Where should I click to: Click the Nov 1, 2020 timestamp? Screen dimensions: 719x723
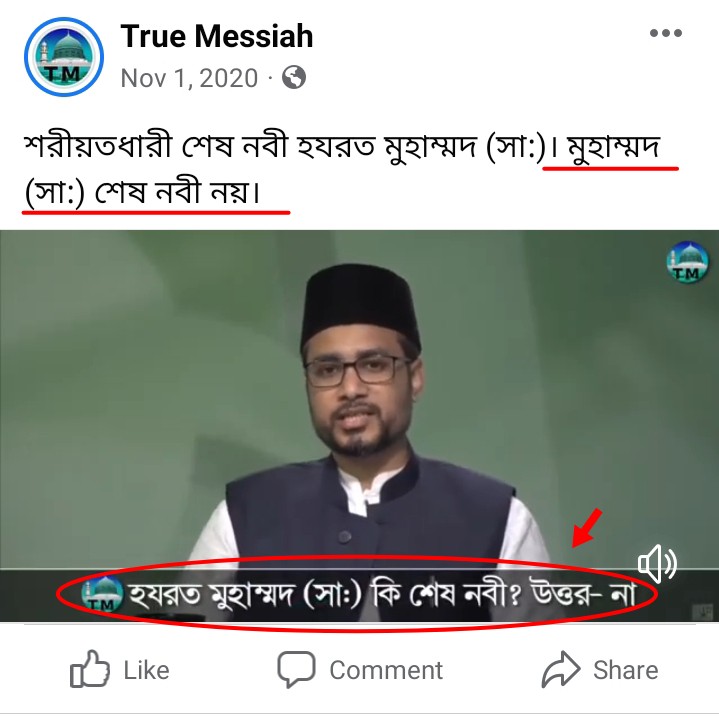click(189, 77)
